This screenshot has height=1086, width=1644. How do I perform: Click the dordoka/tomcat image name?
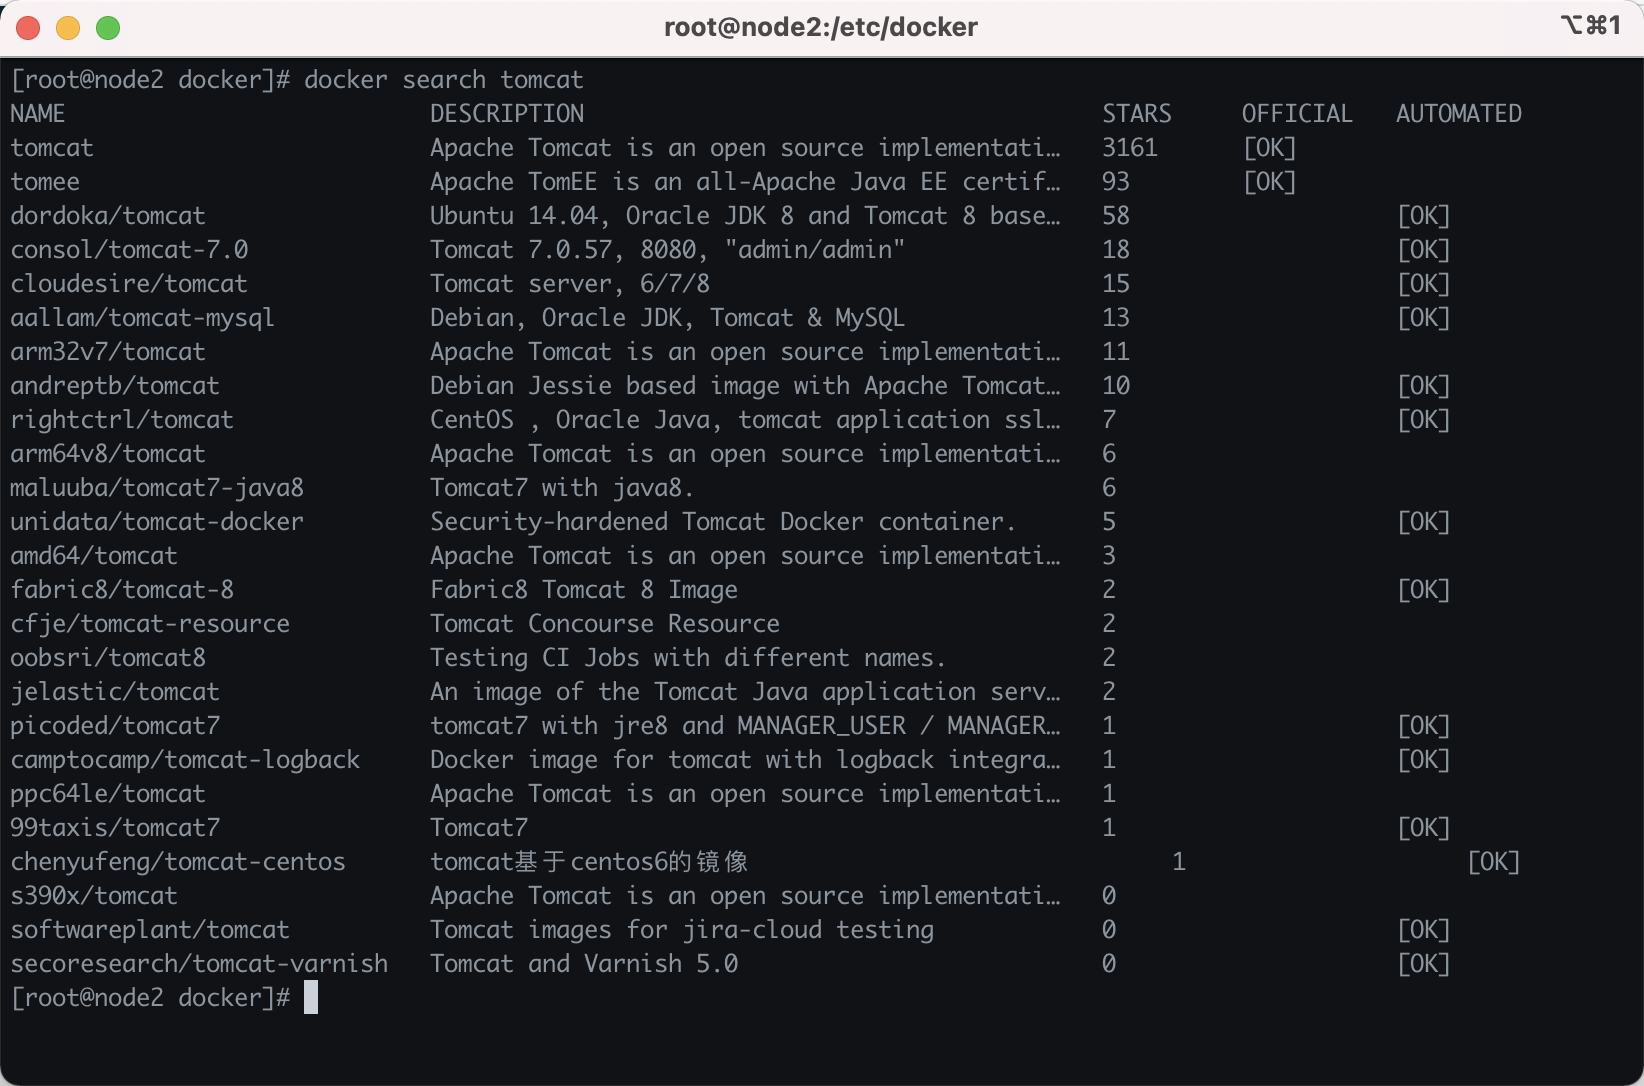pyautogui.click(x=108, y=216)
